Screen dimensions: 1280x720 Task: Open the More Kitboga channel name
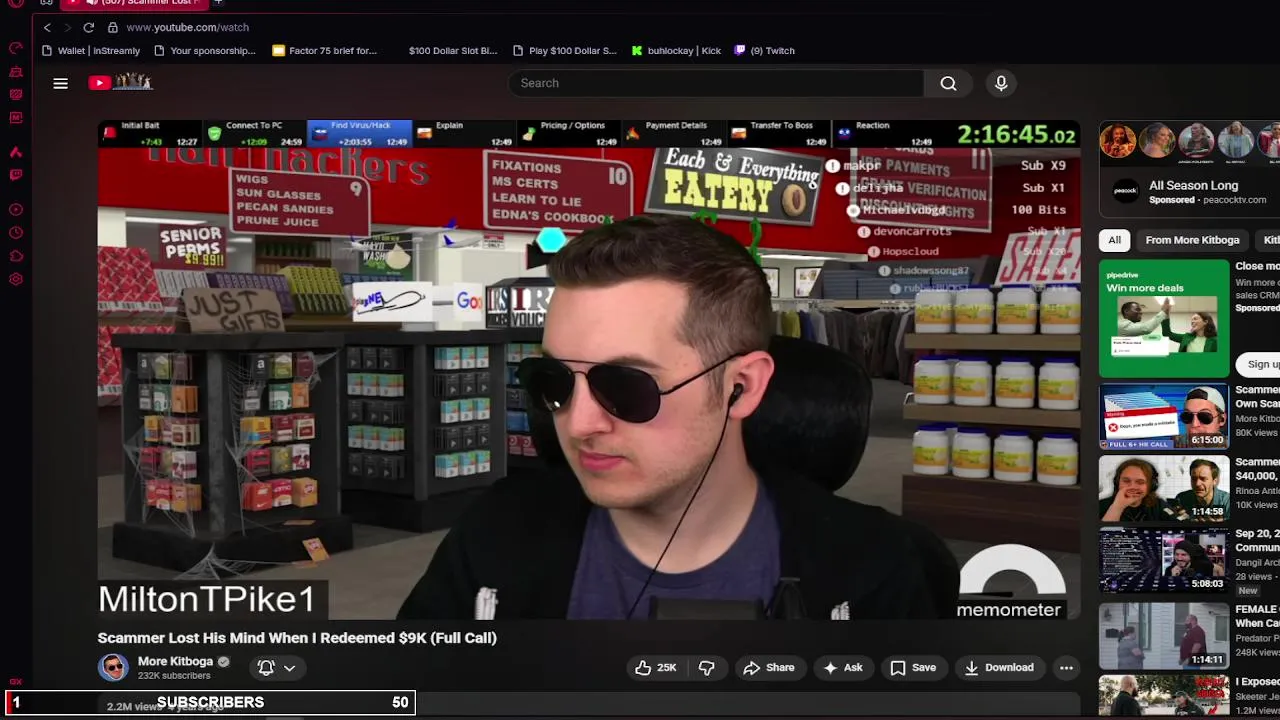click(175, 661)
